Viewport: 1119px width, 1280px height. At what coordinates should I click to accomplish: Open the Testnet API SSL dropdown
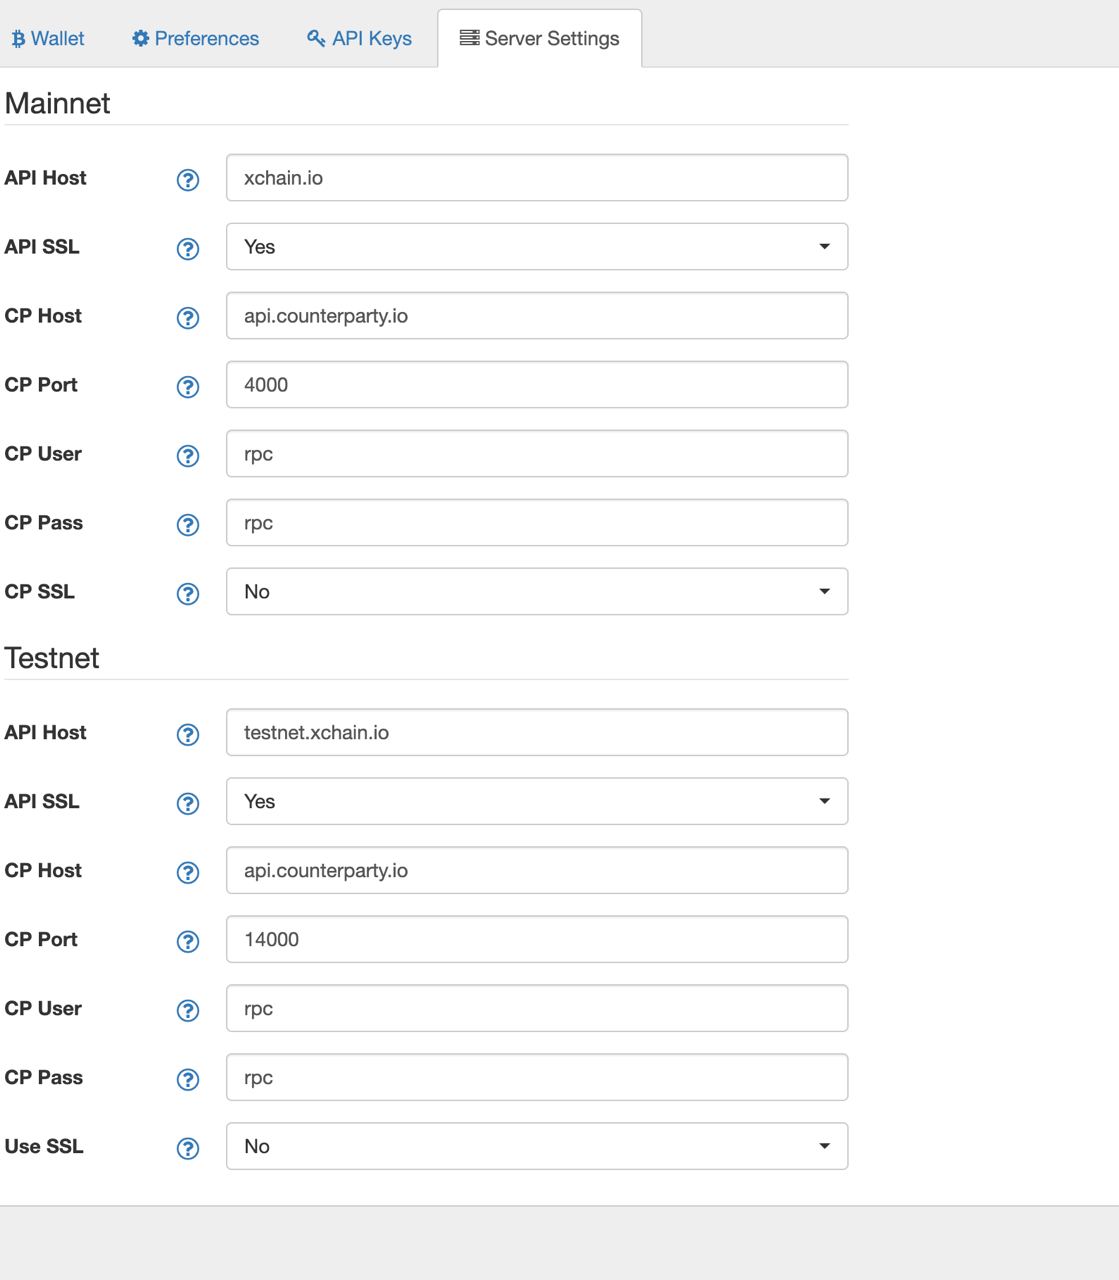537,802
